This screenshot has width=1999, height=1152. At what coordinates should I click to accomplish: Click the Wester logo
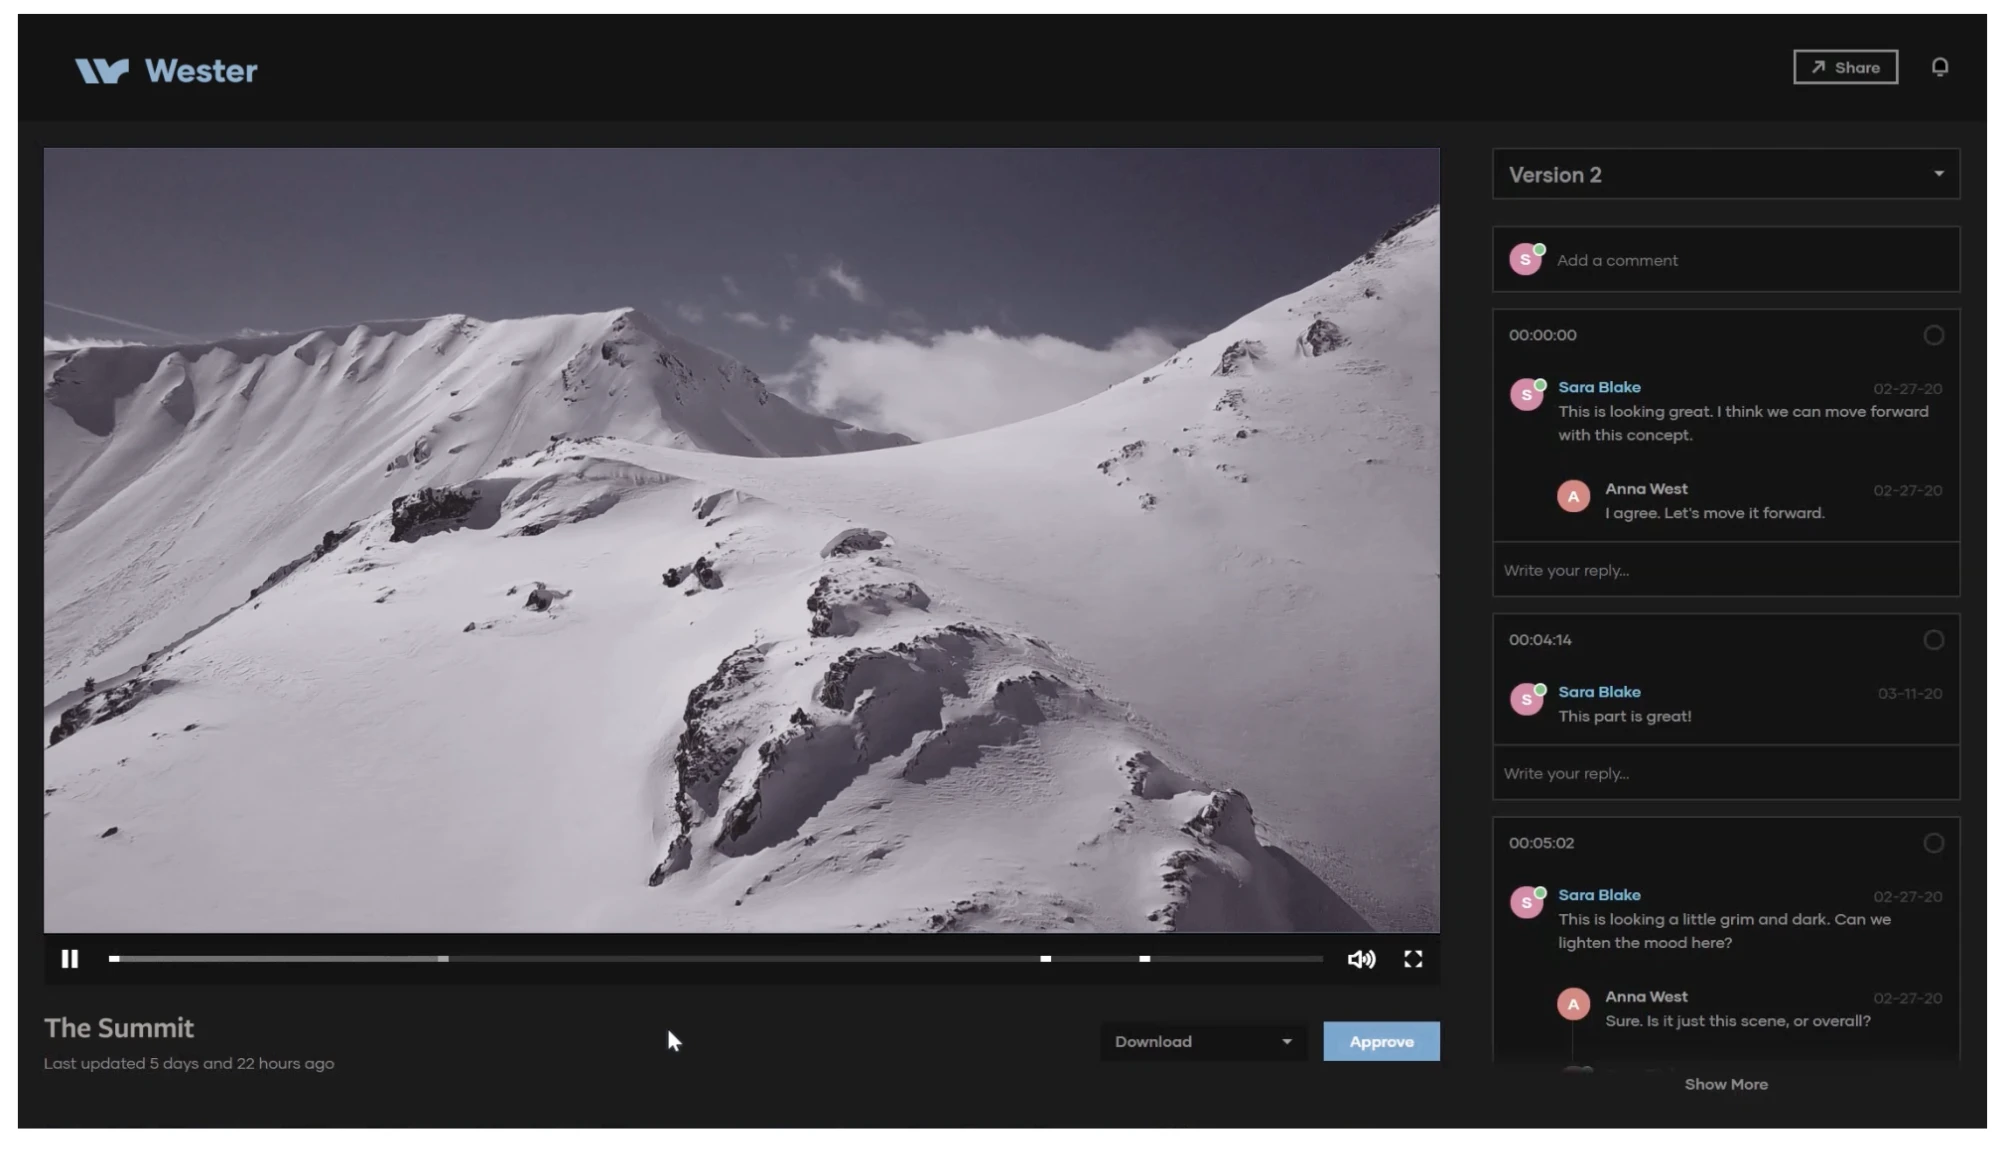tap(165, 69)
